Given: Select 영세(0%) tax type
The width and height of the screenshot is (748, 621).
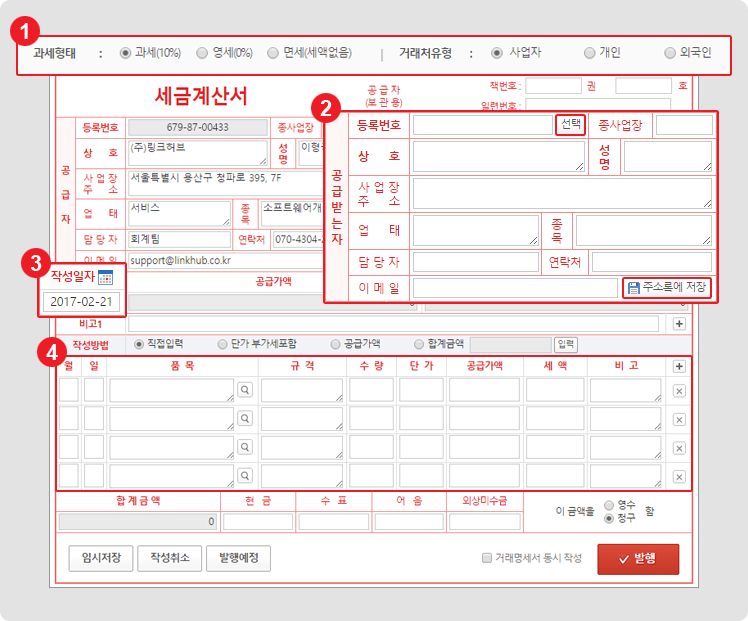Looking at the screenshot, I should click(202, 53).
